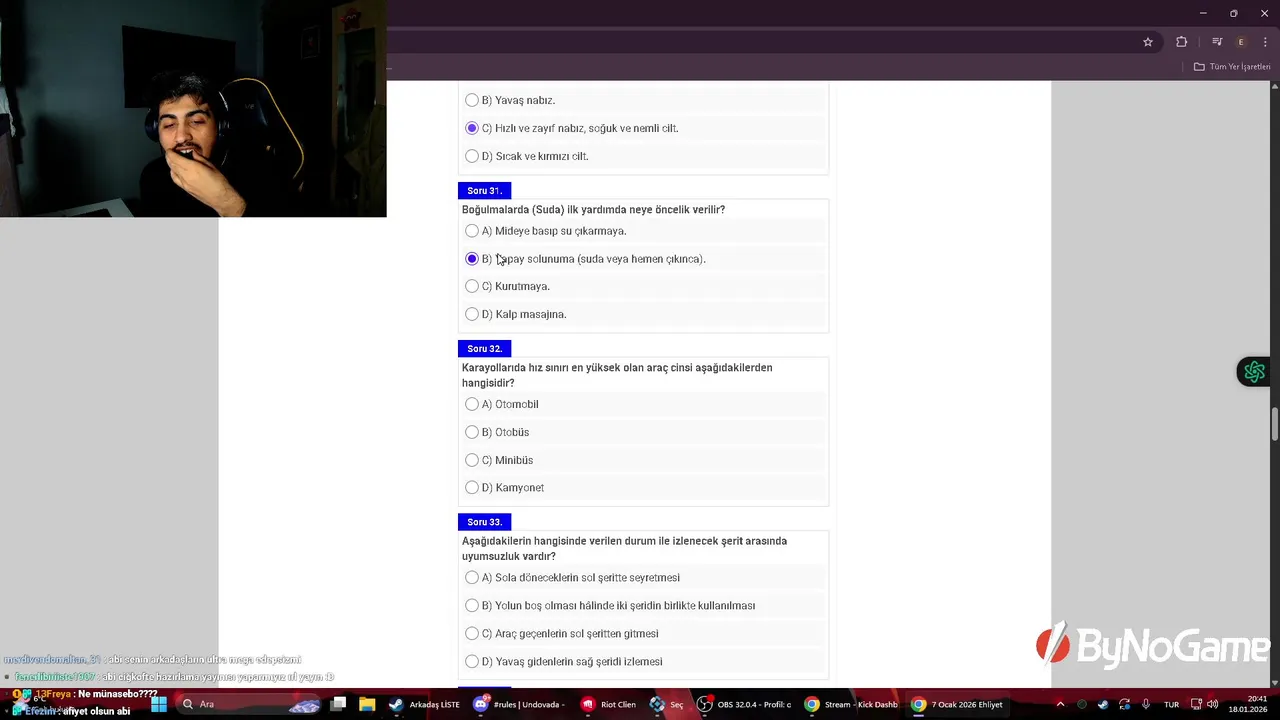The image size is (1280, 720).
Task: Switch to Stream - Kick Dashboard Chrome window
Action: click(851, 704)
